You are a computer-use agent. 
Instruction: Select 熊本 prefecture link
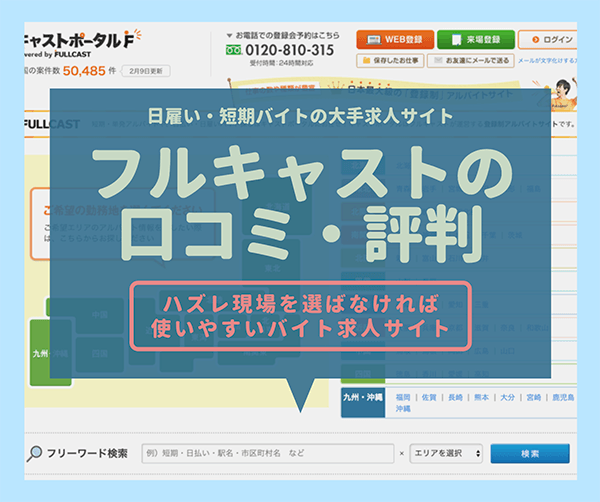pyautogui.click(x=481, y=398)
